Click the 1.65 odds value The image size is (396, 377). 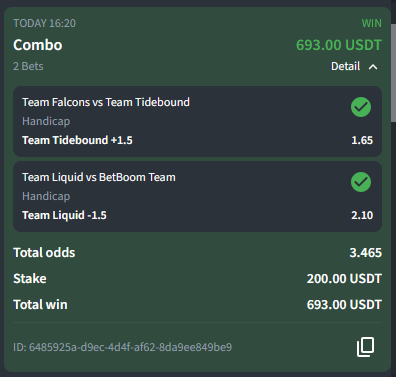click(x=362, y=140)
